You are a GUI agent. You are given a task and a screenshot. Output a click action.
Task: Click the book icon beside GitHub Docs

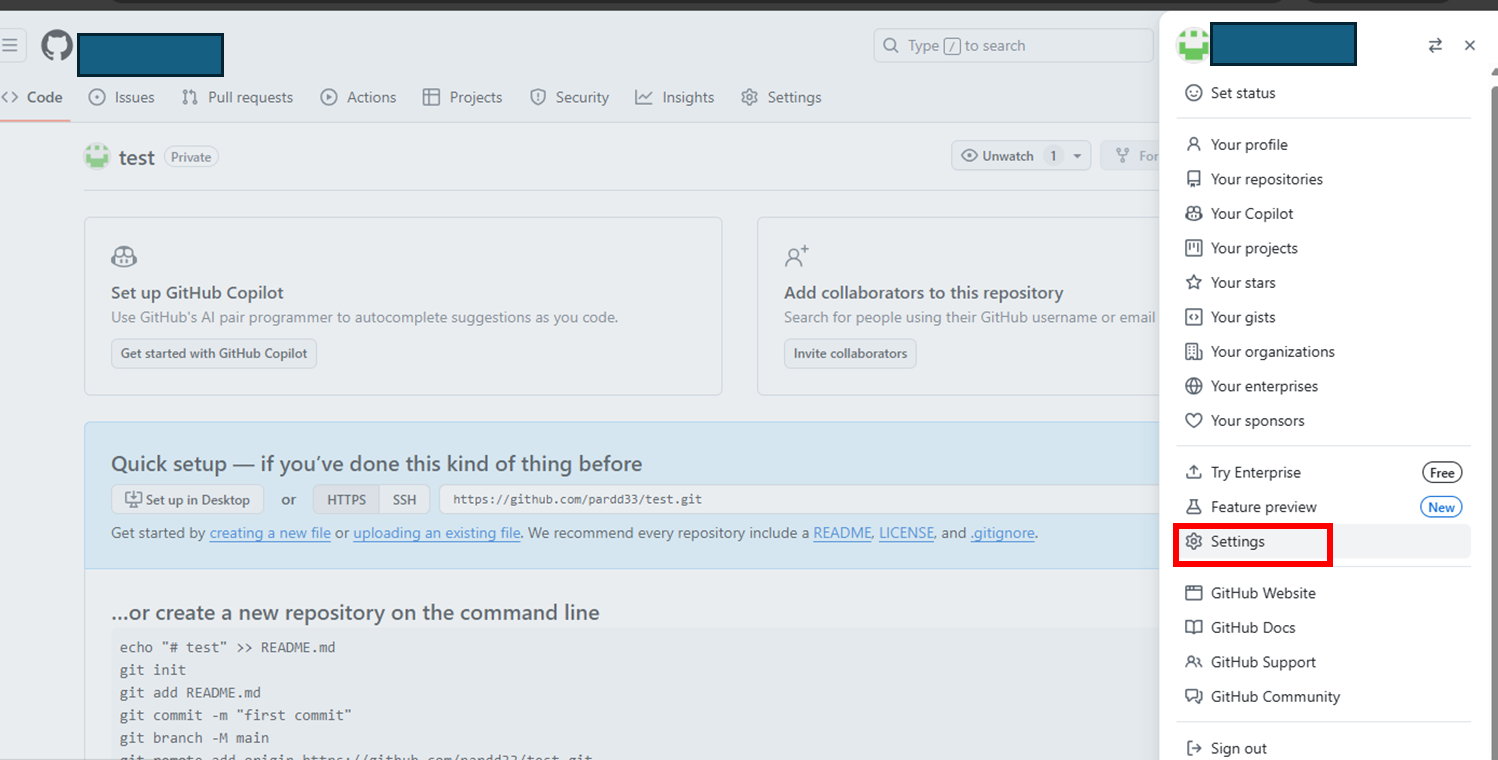pyautogui.click(x=1193, y=628)
